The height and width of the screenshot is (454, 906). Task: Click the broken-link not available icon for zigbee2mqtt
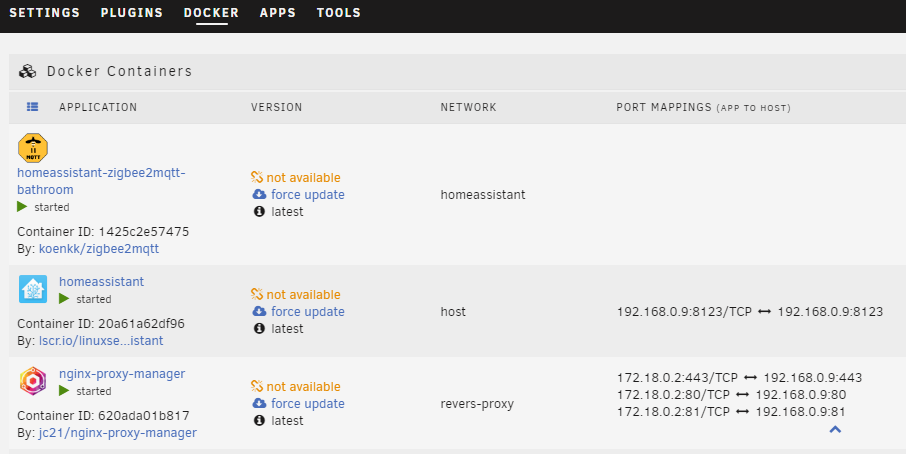[x=257, y=177]
